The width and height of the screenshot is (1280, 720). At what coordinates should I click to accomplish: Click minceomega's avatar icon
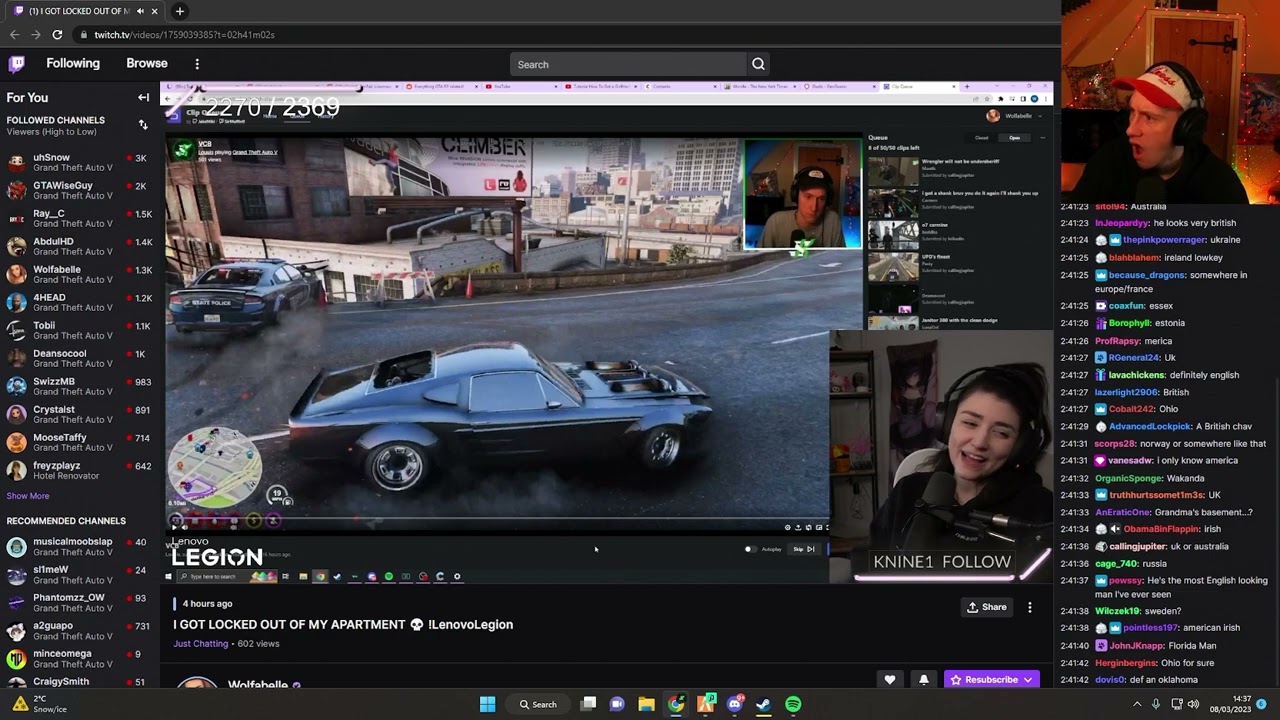click(16, 659)
